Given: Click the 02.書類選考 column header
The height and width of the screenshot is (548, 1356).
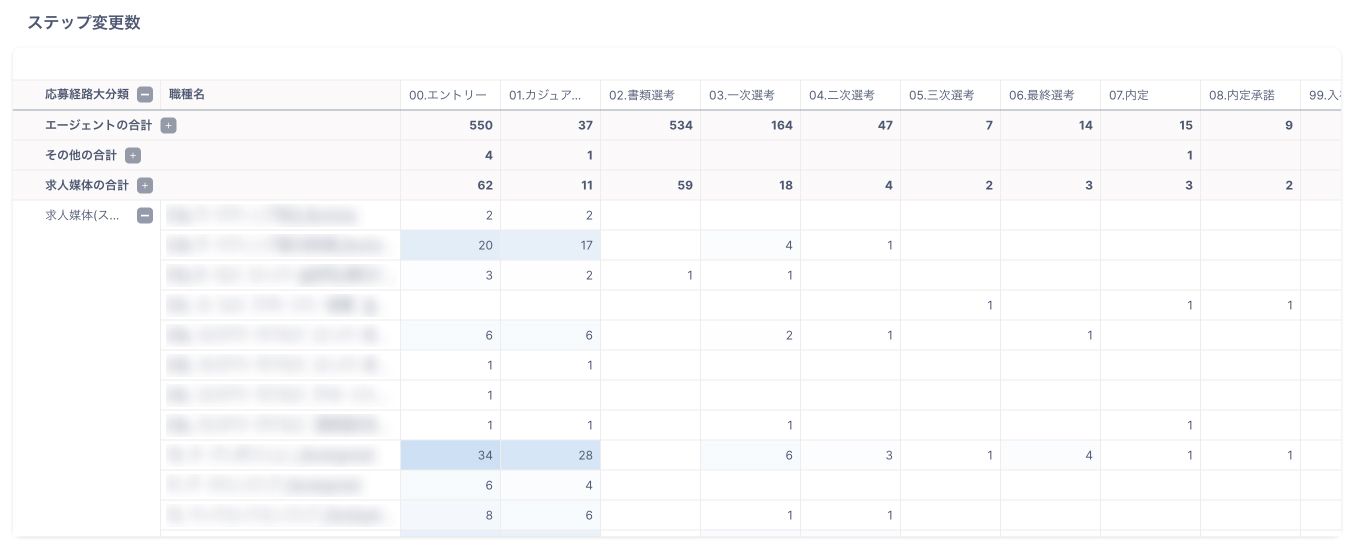Looking at the screenshot, I should pos(642,95).
